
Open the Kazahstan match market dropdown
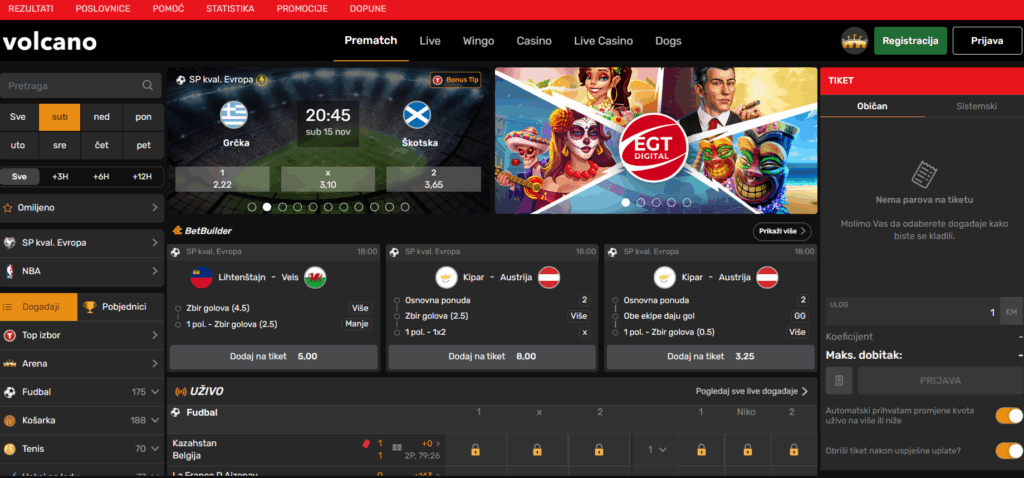[656, 450]
